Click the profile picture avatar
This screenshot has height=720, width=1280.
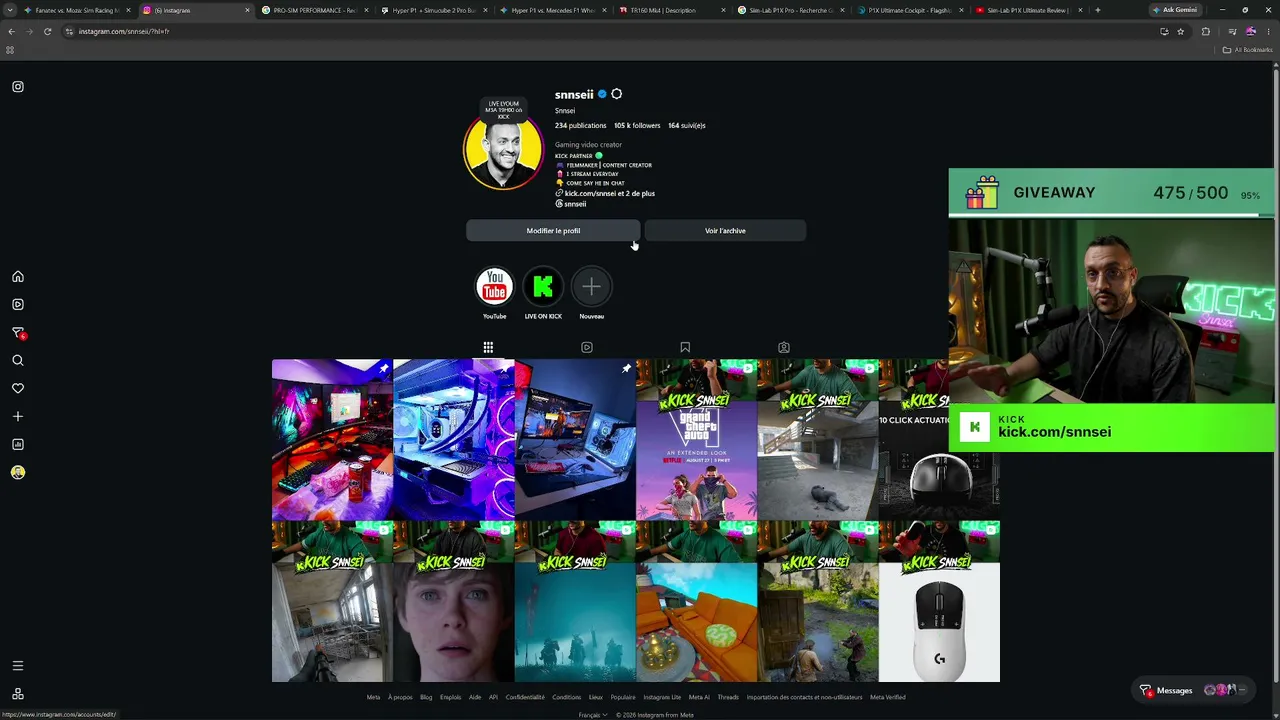point(503,150)
